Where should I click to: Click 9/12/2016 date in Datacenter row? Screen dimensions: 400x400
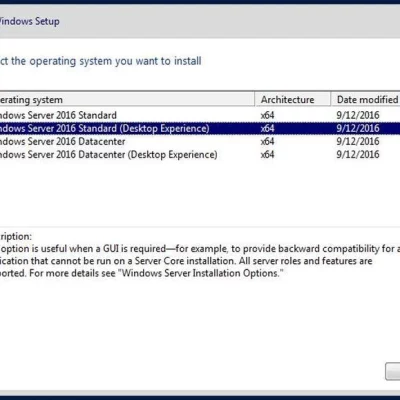coord(358,141)
